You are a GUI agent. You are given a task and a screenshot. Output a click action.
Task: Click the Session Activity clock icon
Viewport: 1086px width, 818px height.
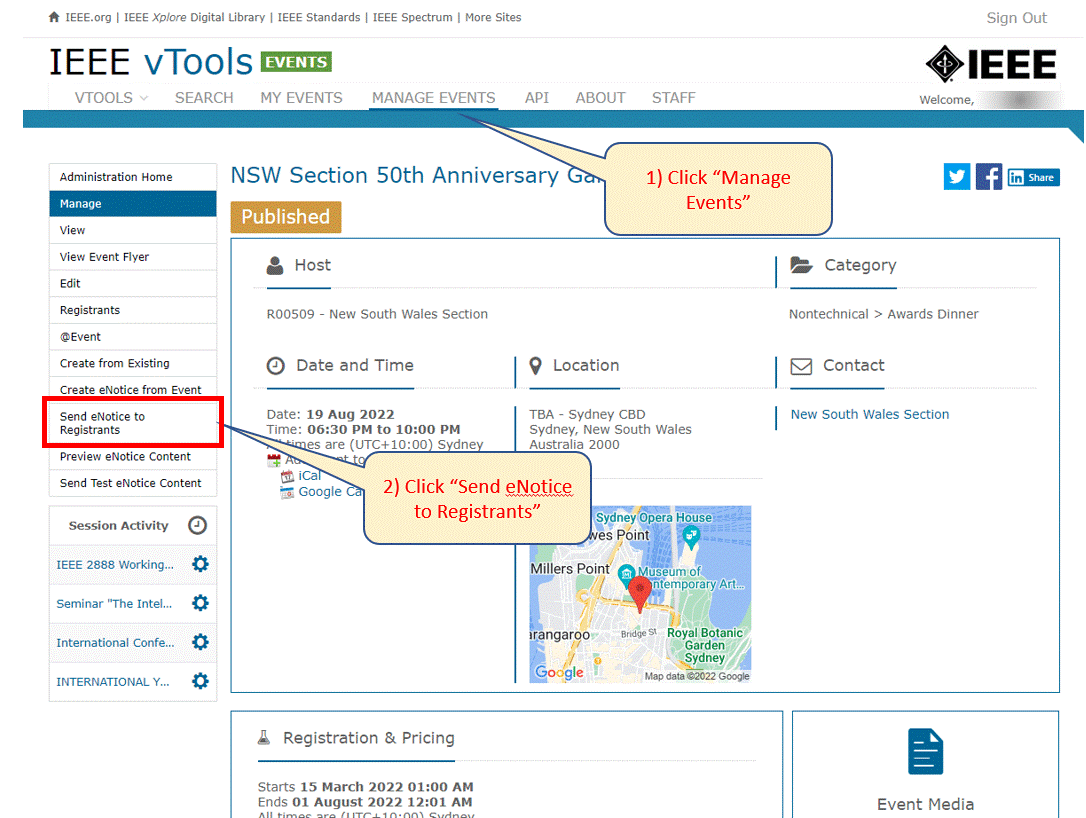click(x=197, y=525)
